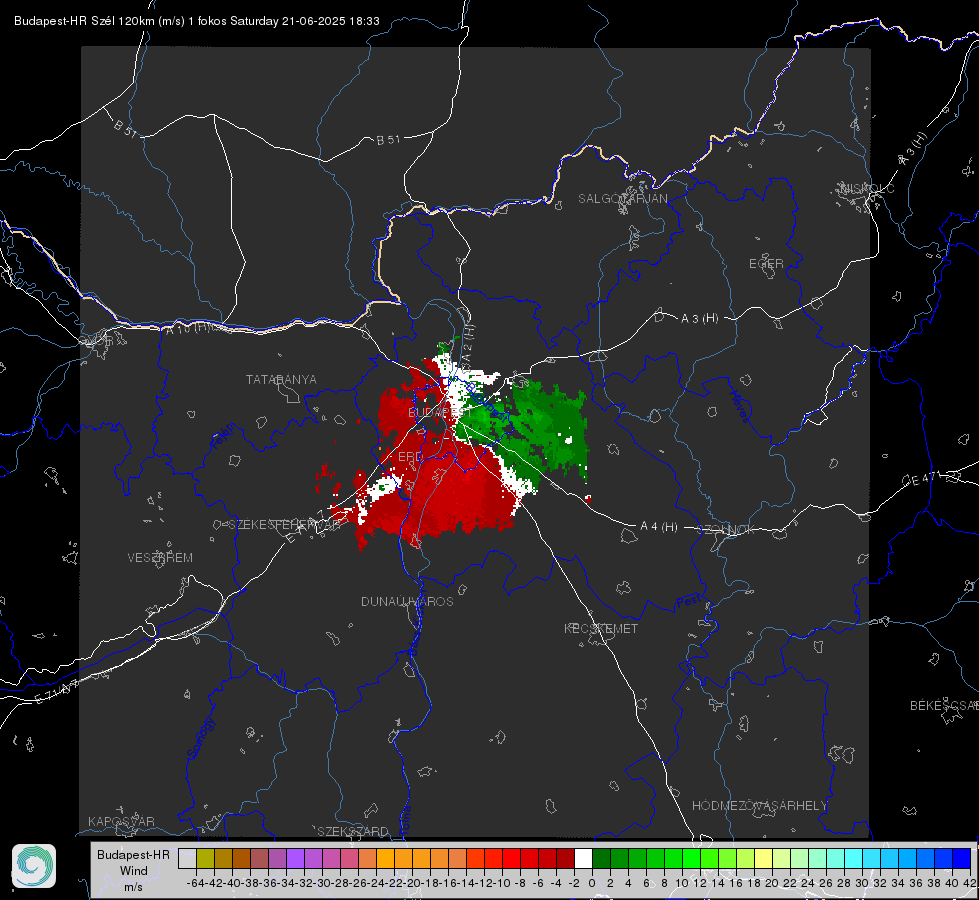Click the DUNAÚJVÁROS city label
Viewport: 979px width, 900px height.
(x=407, y=601)
